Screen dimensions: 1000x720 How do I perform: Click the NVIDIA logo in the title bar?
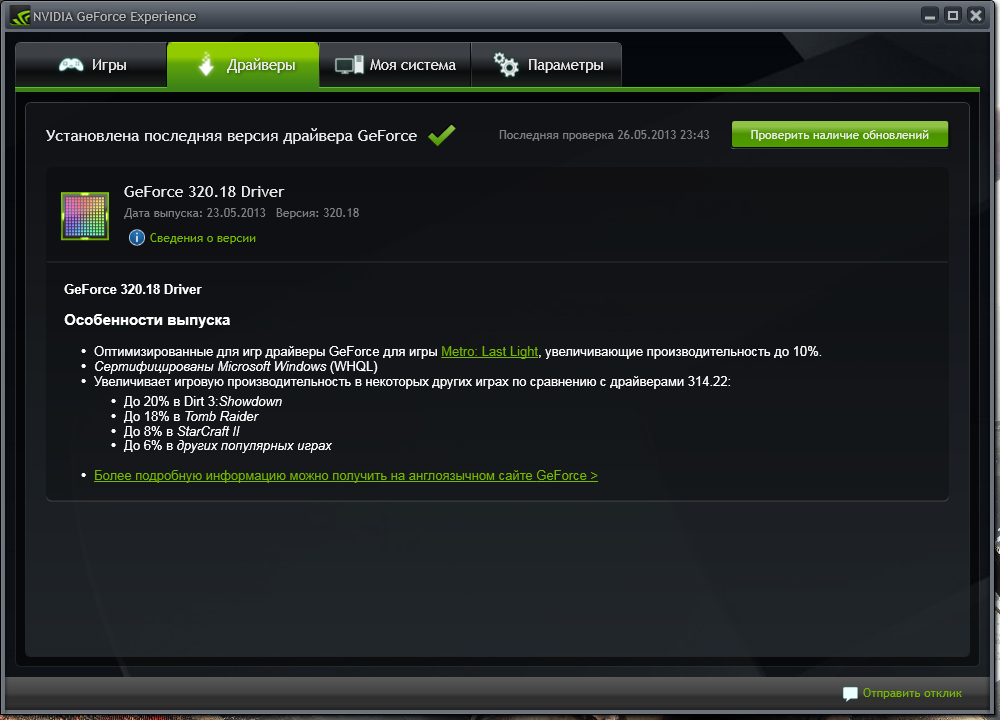20,16
